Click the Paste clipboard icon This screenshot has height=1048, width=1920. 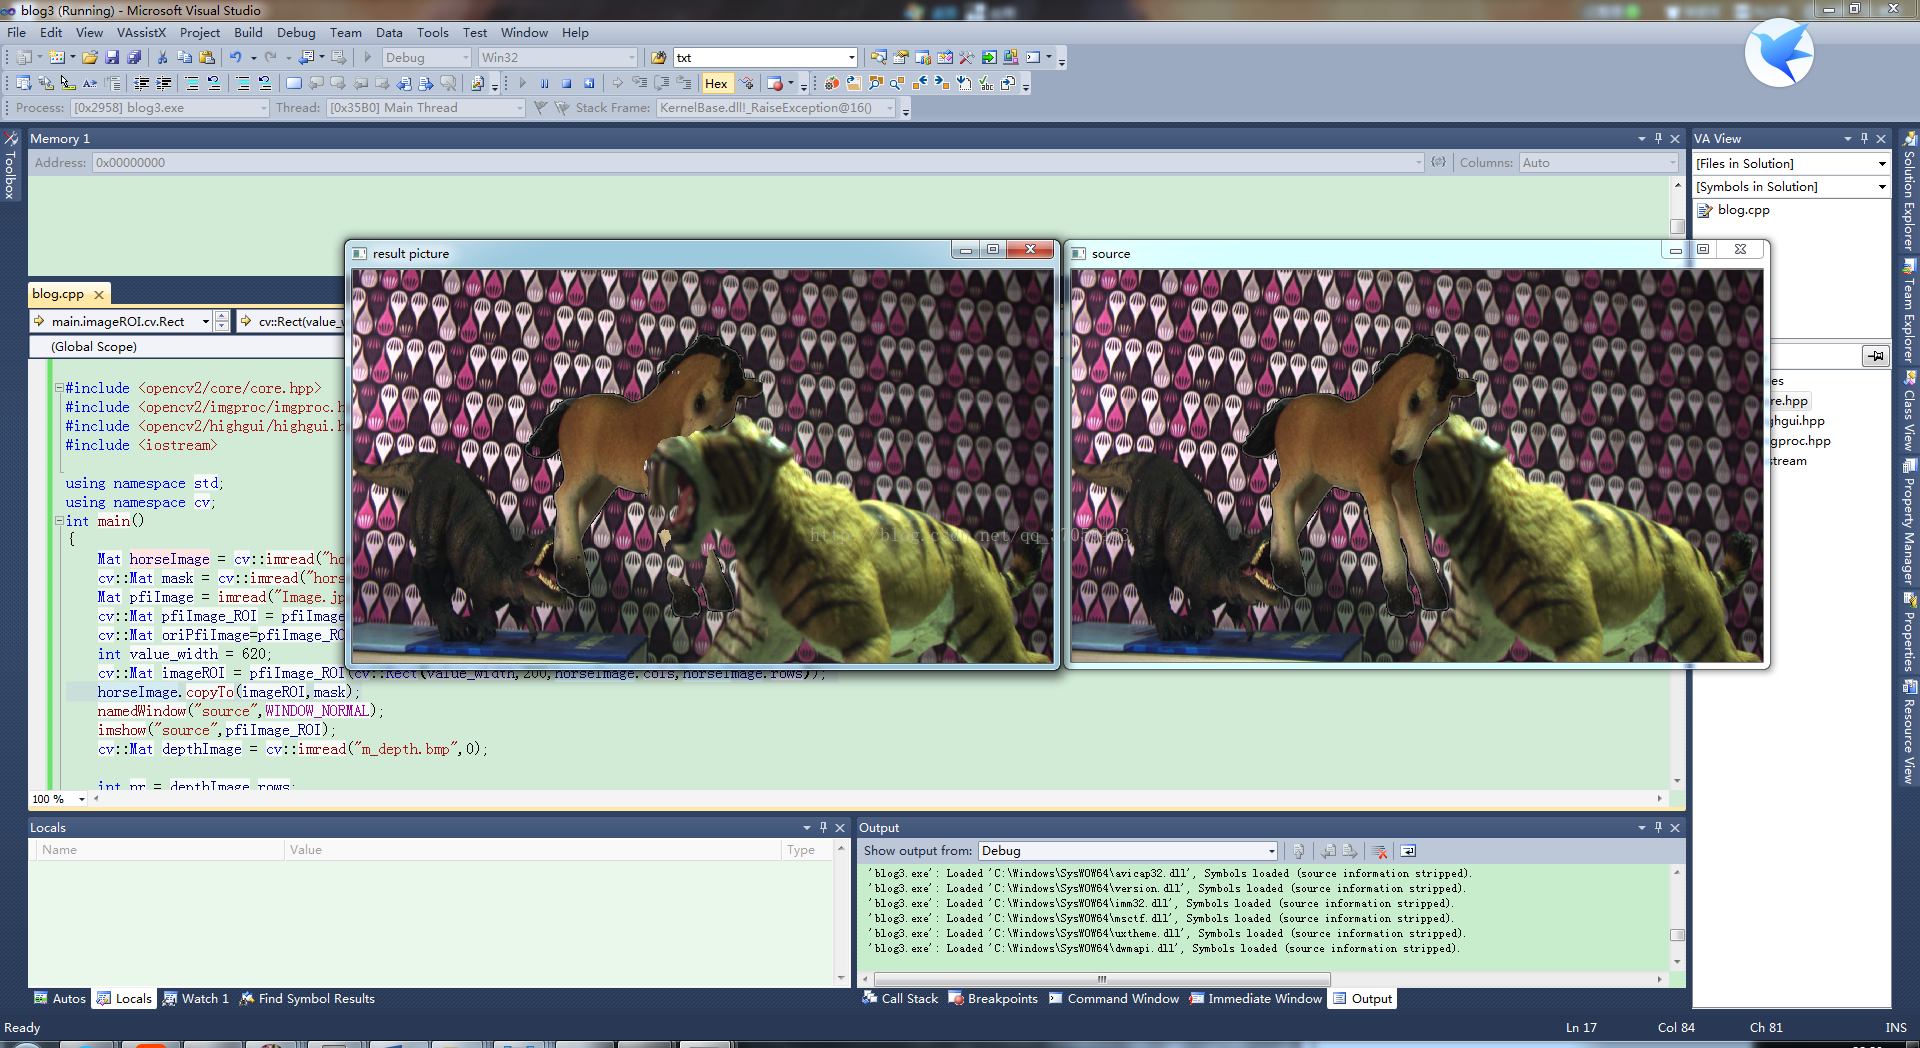[207, 58]
